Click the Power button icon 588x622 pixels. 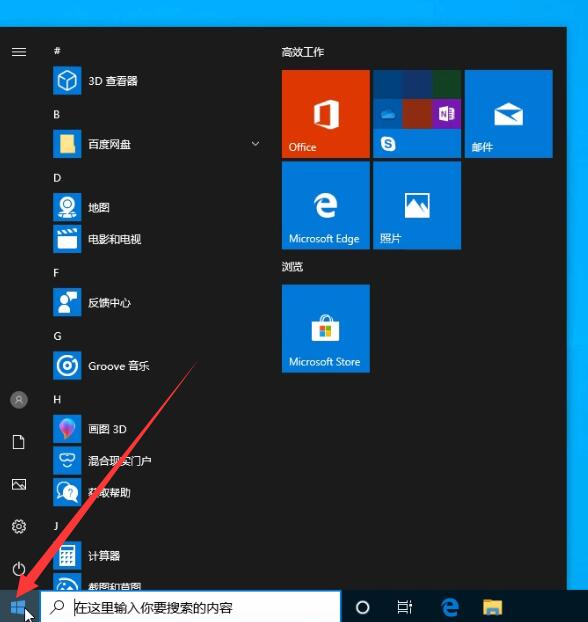pos(19,569)
